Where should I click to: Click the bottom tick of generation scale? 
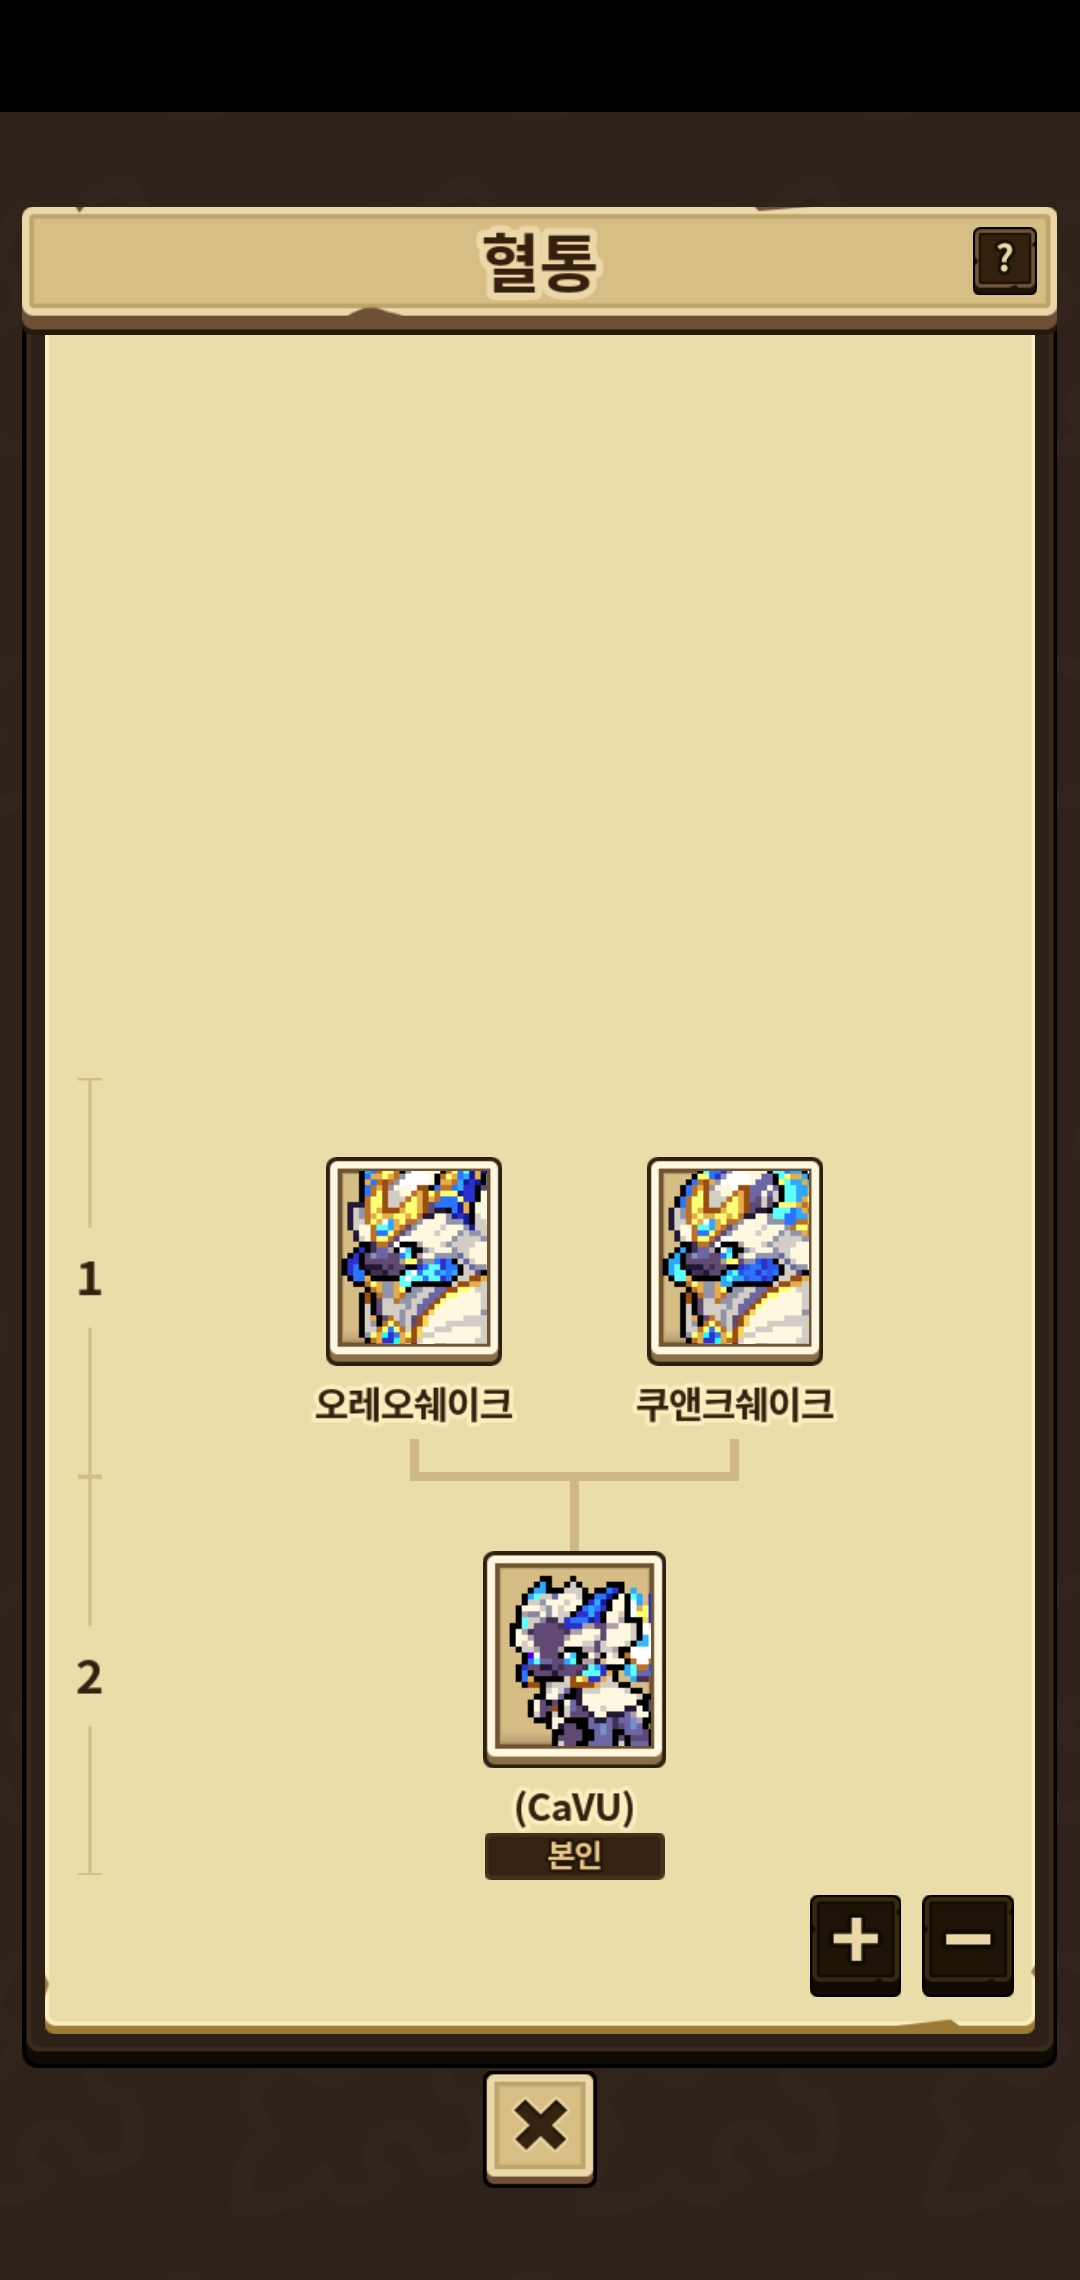(90, 1873)
